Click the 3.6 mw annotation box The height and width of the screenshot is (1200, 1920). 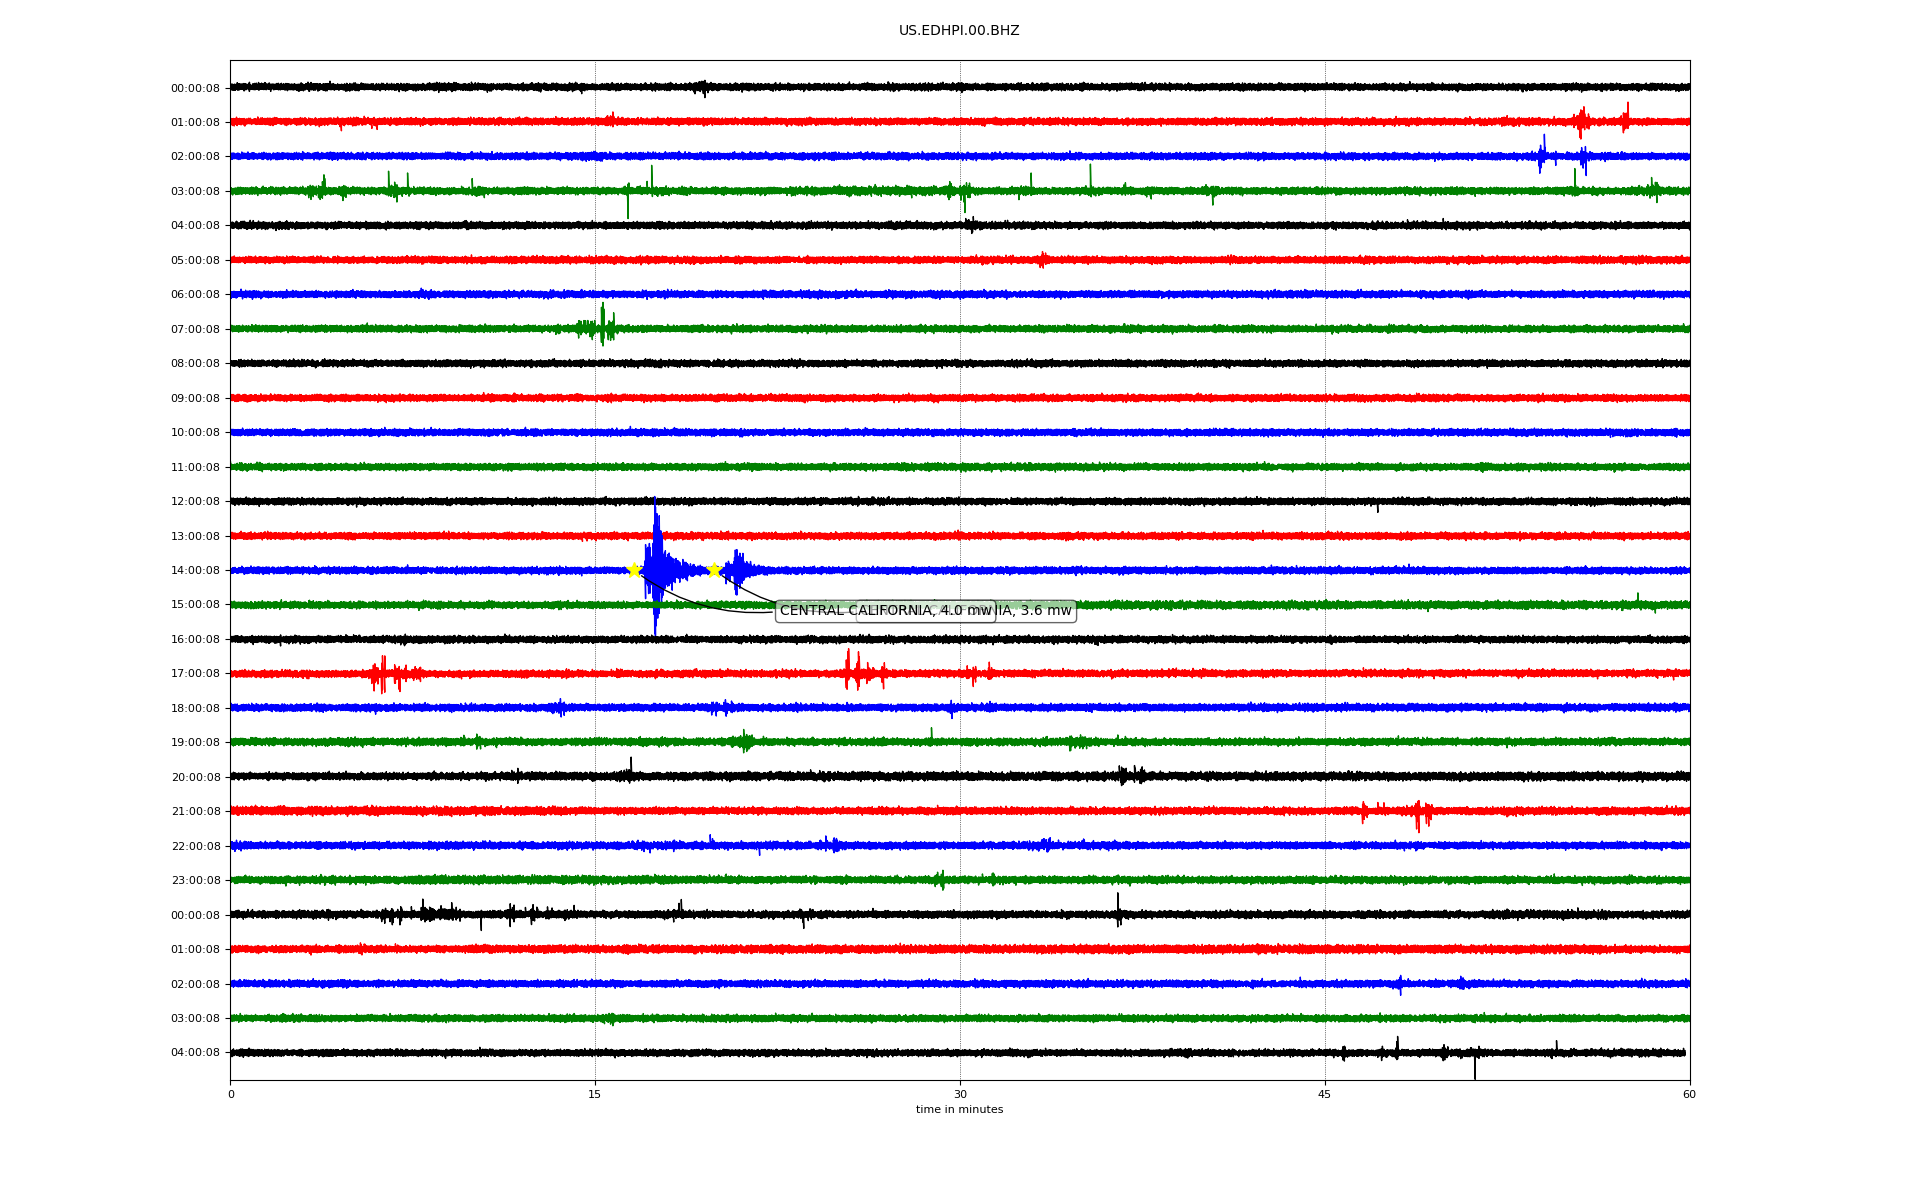point(1040,611)
